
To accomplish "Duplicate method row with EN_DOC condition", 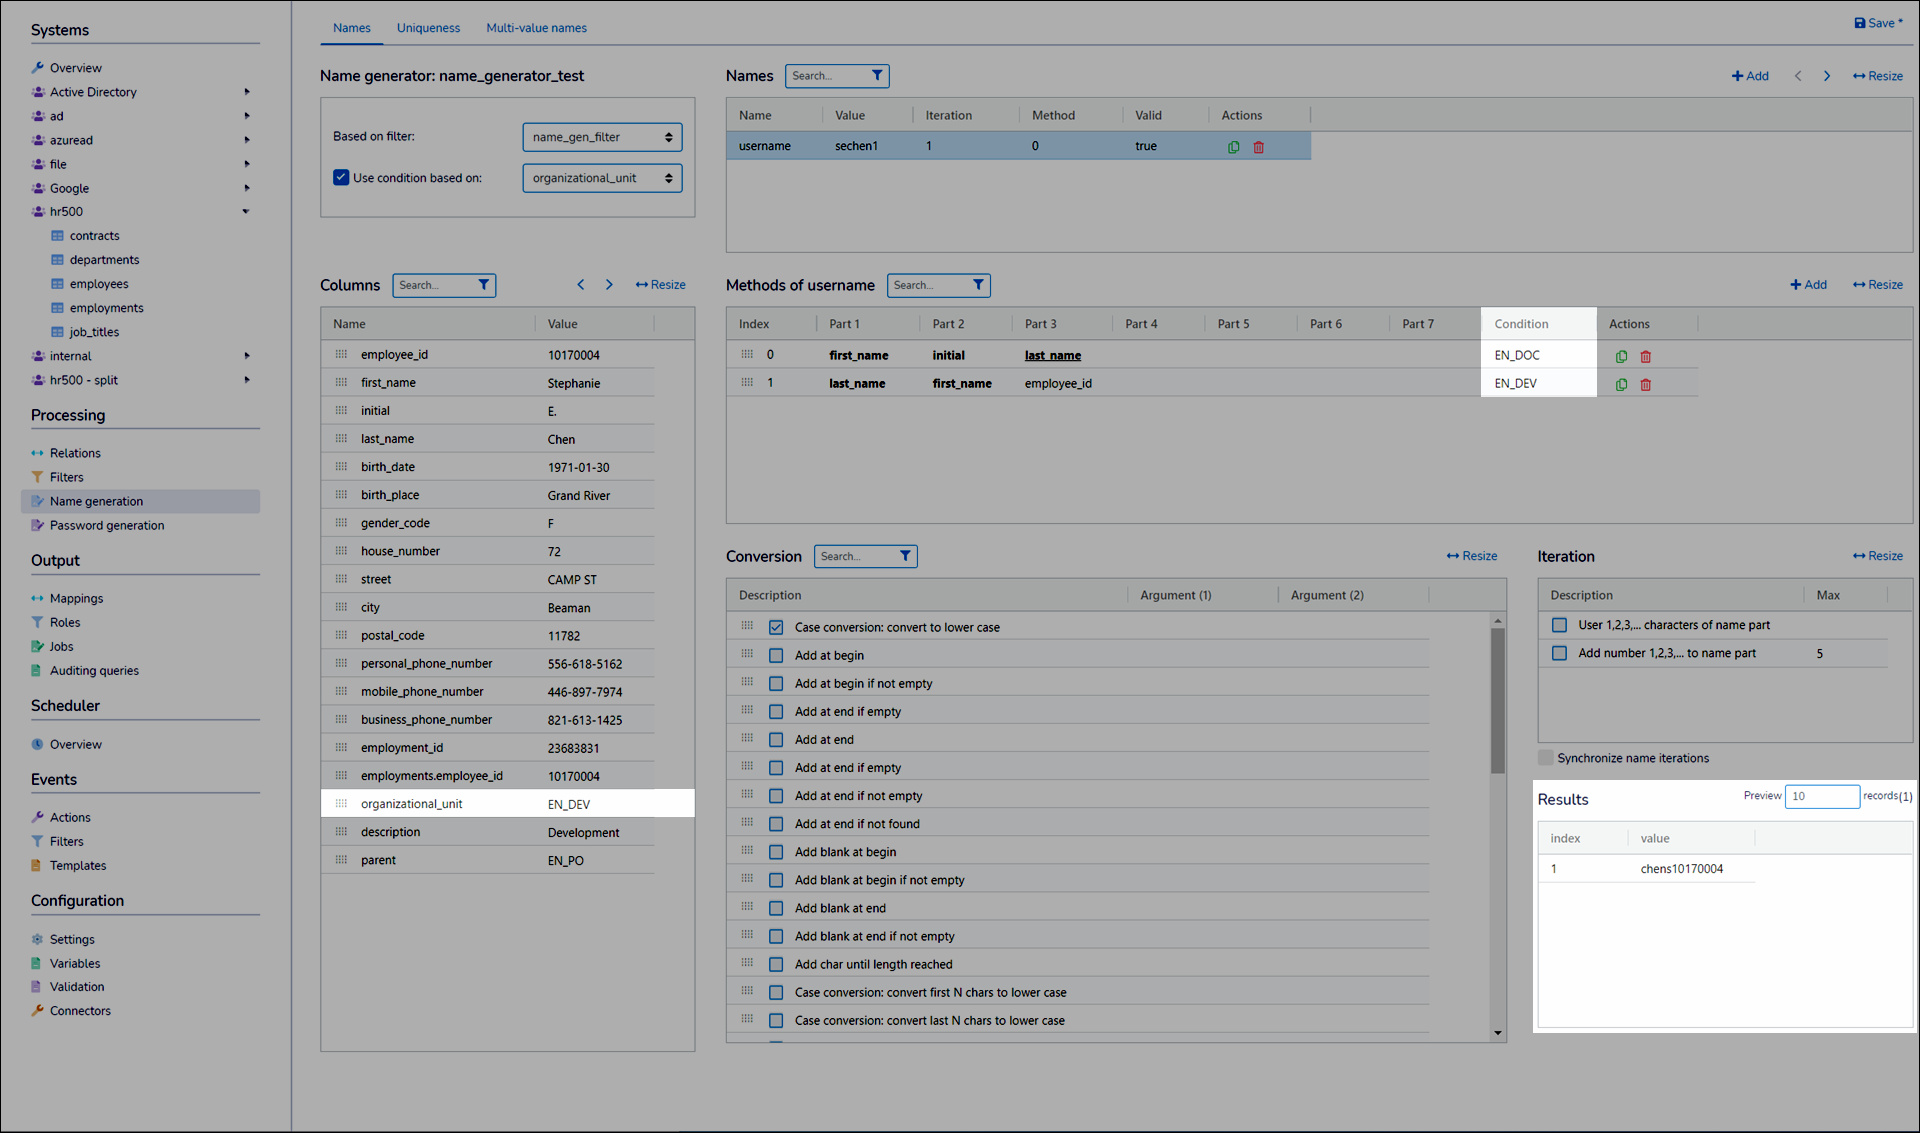I will (1621, 356).
